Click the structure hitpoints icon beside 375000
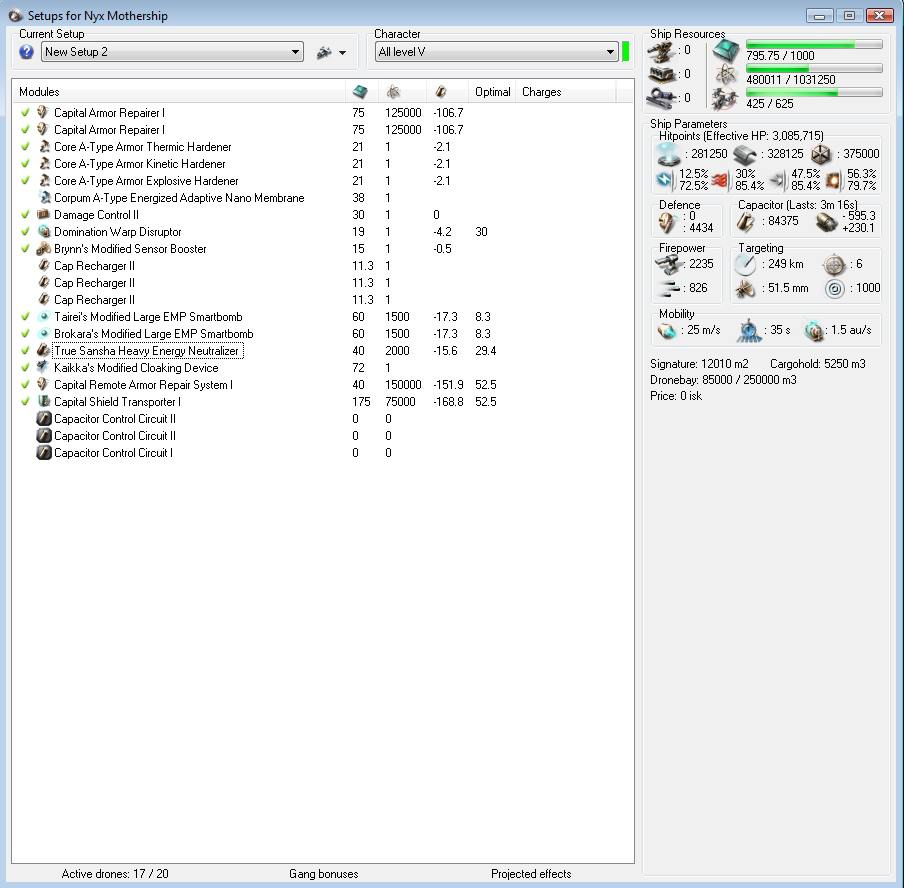Image resolution: width=904 pixels, height=888 pixels. pyautogui.click(x=821, y=154)
